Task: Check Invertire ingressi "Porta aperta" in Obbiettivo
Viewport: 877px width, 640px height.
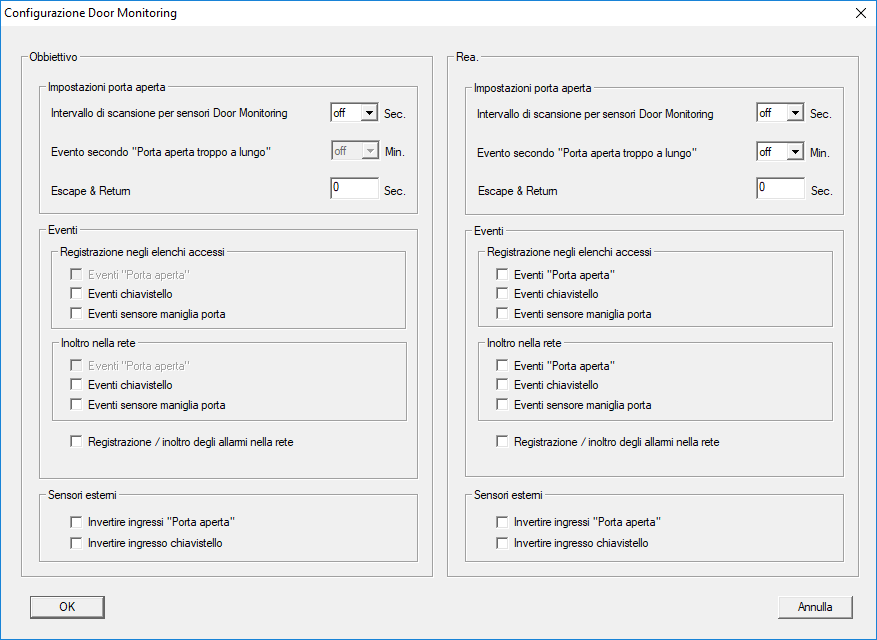Action: pyautogui.click(x=77, y=522)
